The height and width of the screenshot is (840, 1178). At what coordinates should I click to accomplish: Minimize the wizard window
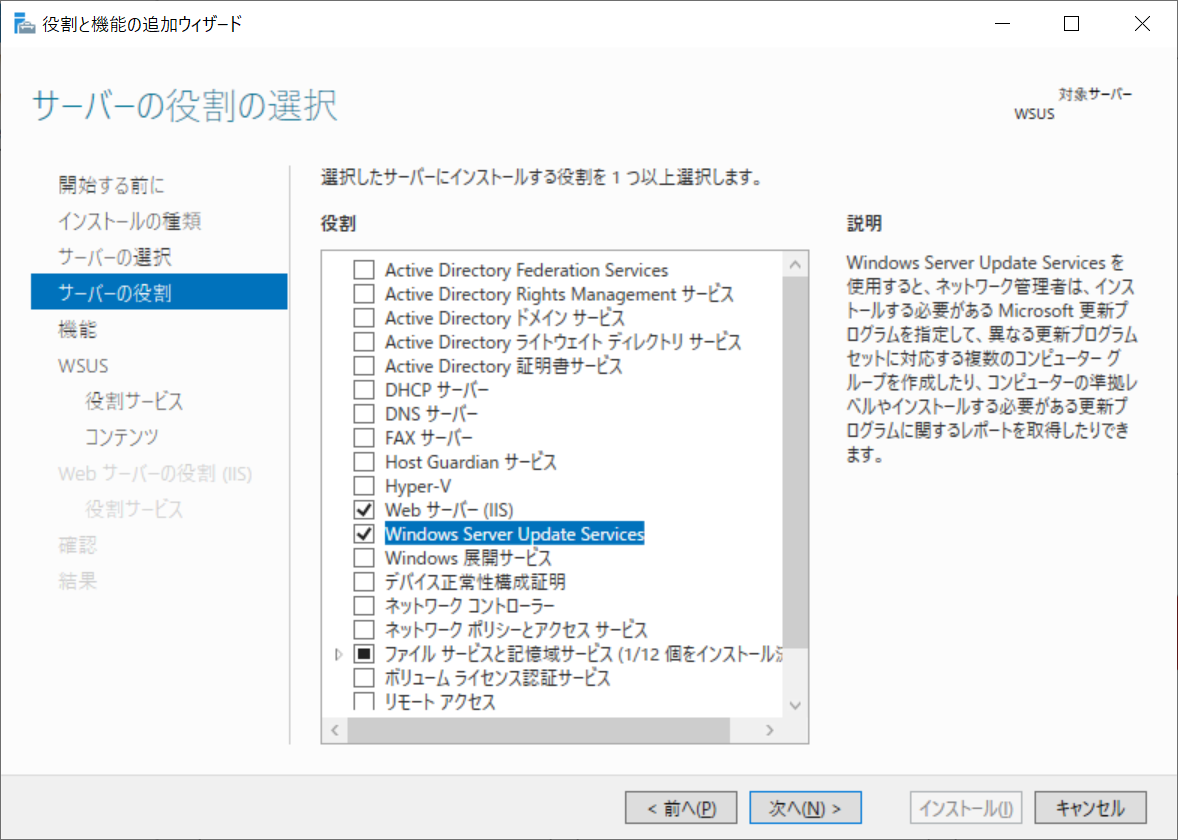coord(1002,24)
